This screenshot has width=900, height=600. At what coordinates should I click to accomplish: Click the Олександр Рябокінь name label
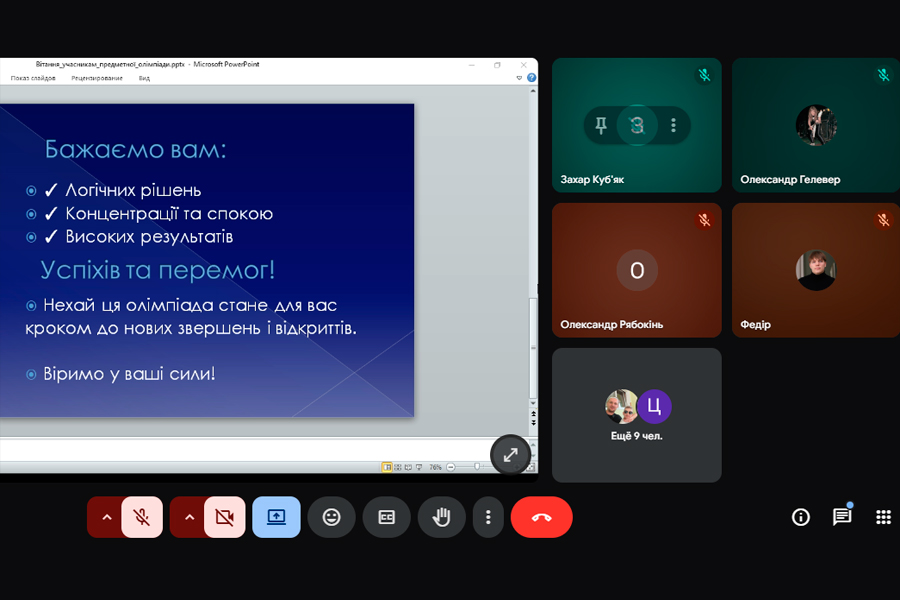pos(612,324)
